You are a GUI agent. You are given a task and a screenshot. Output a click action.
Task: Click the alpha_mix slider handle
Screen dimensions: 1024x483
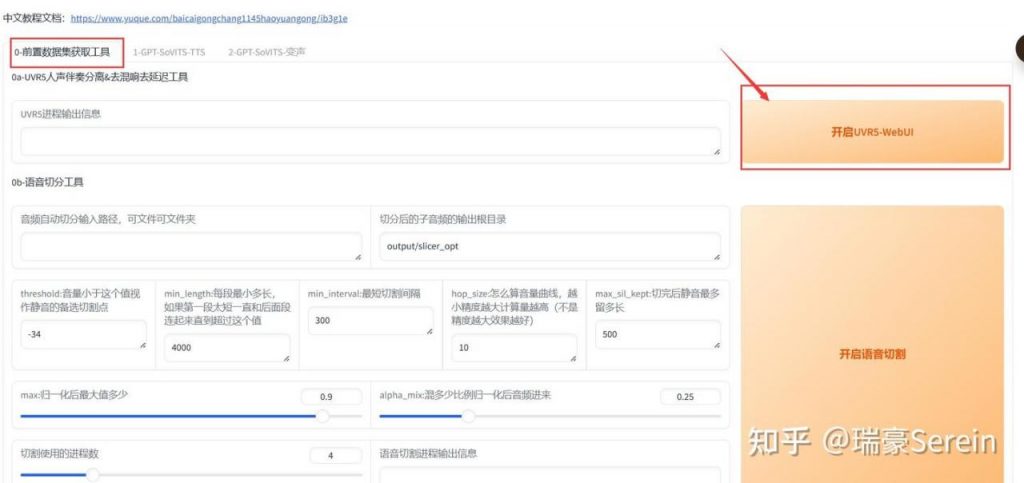[467, 415]
